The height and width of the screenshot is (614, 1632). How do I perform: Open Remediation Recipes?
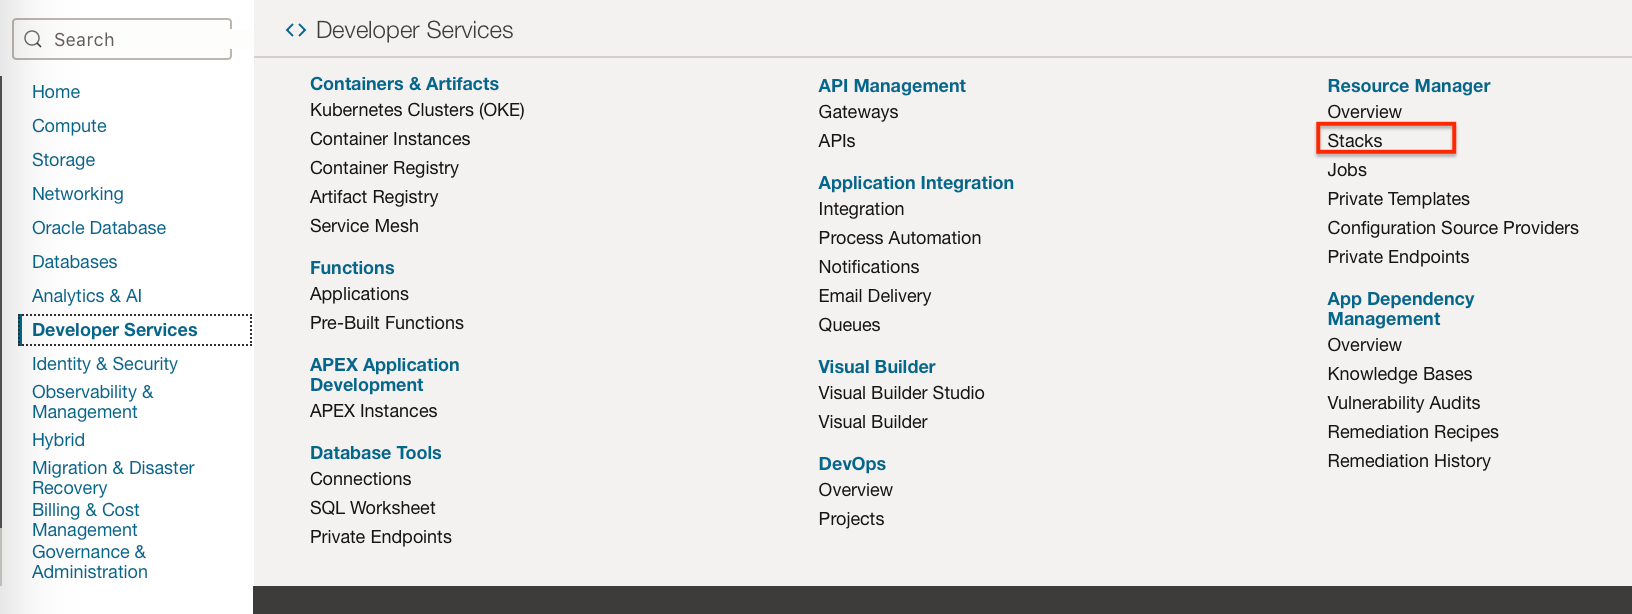(x=1412, y=432)
